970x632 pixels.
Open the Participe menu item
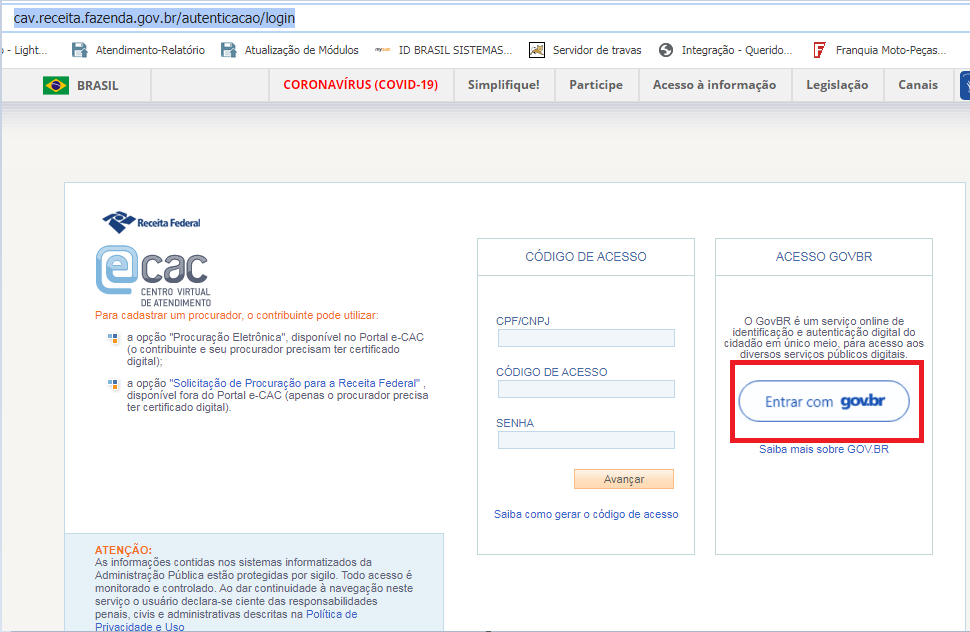[x=596, y=85]
